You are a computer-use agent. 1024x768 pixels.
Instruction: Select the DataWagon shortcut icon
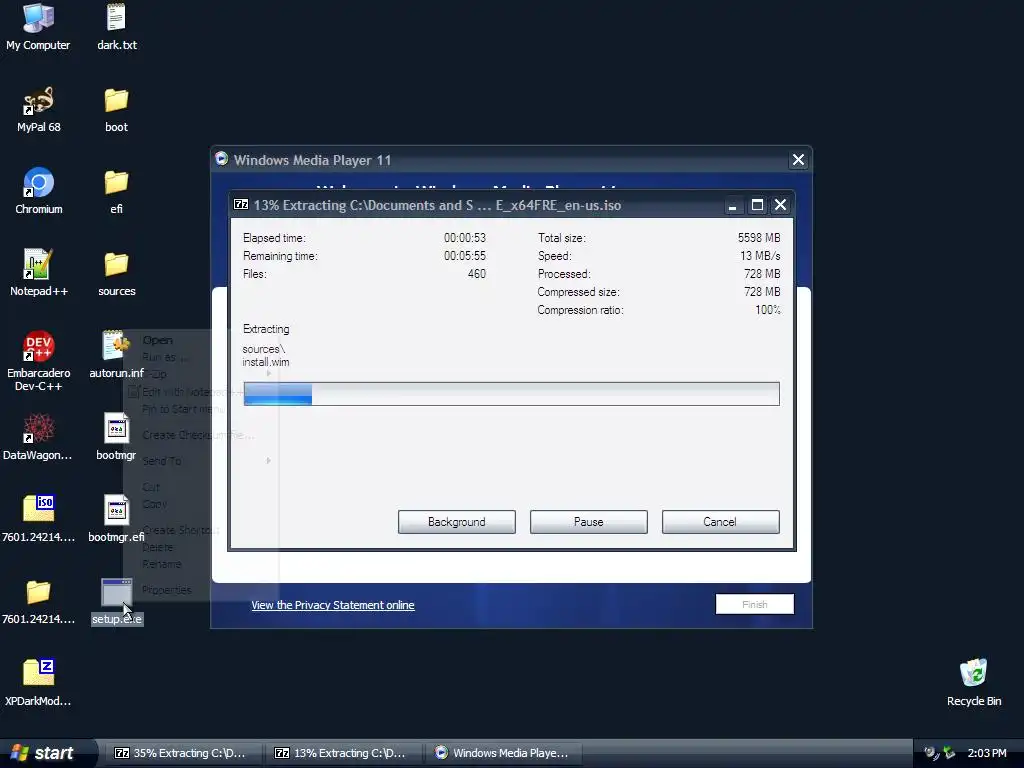(38, 437)
